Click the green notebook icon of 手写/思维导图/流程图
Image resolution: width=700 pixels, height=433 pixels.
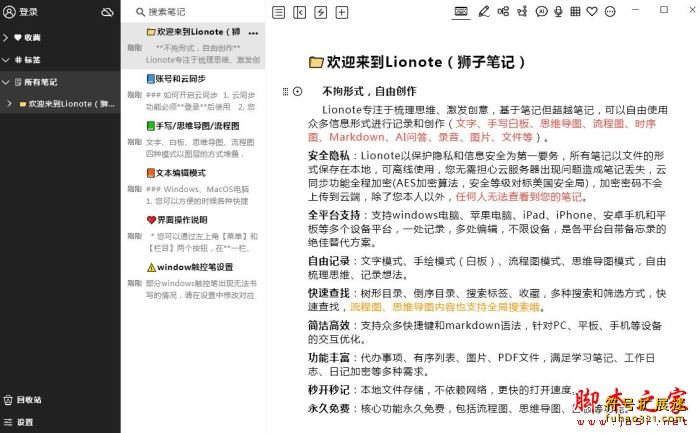(151, 126)
